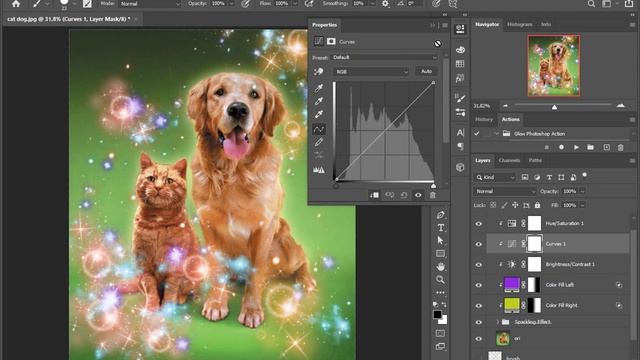Switch to the Histogram tab

[520, 24]
